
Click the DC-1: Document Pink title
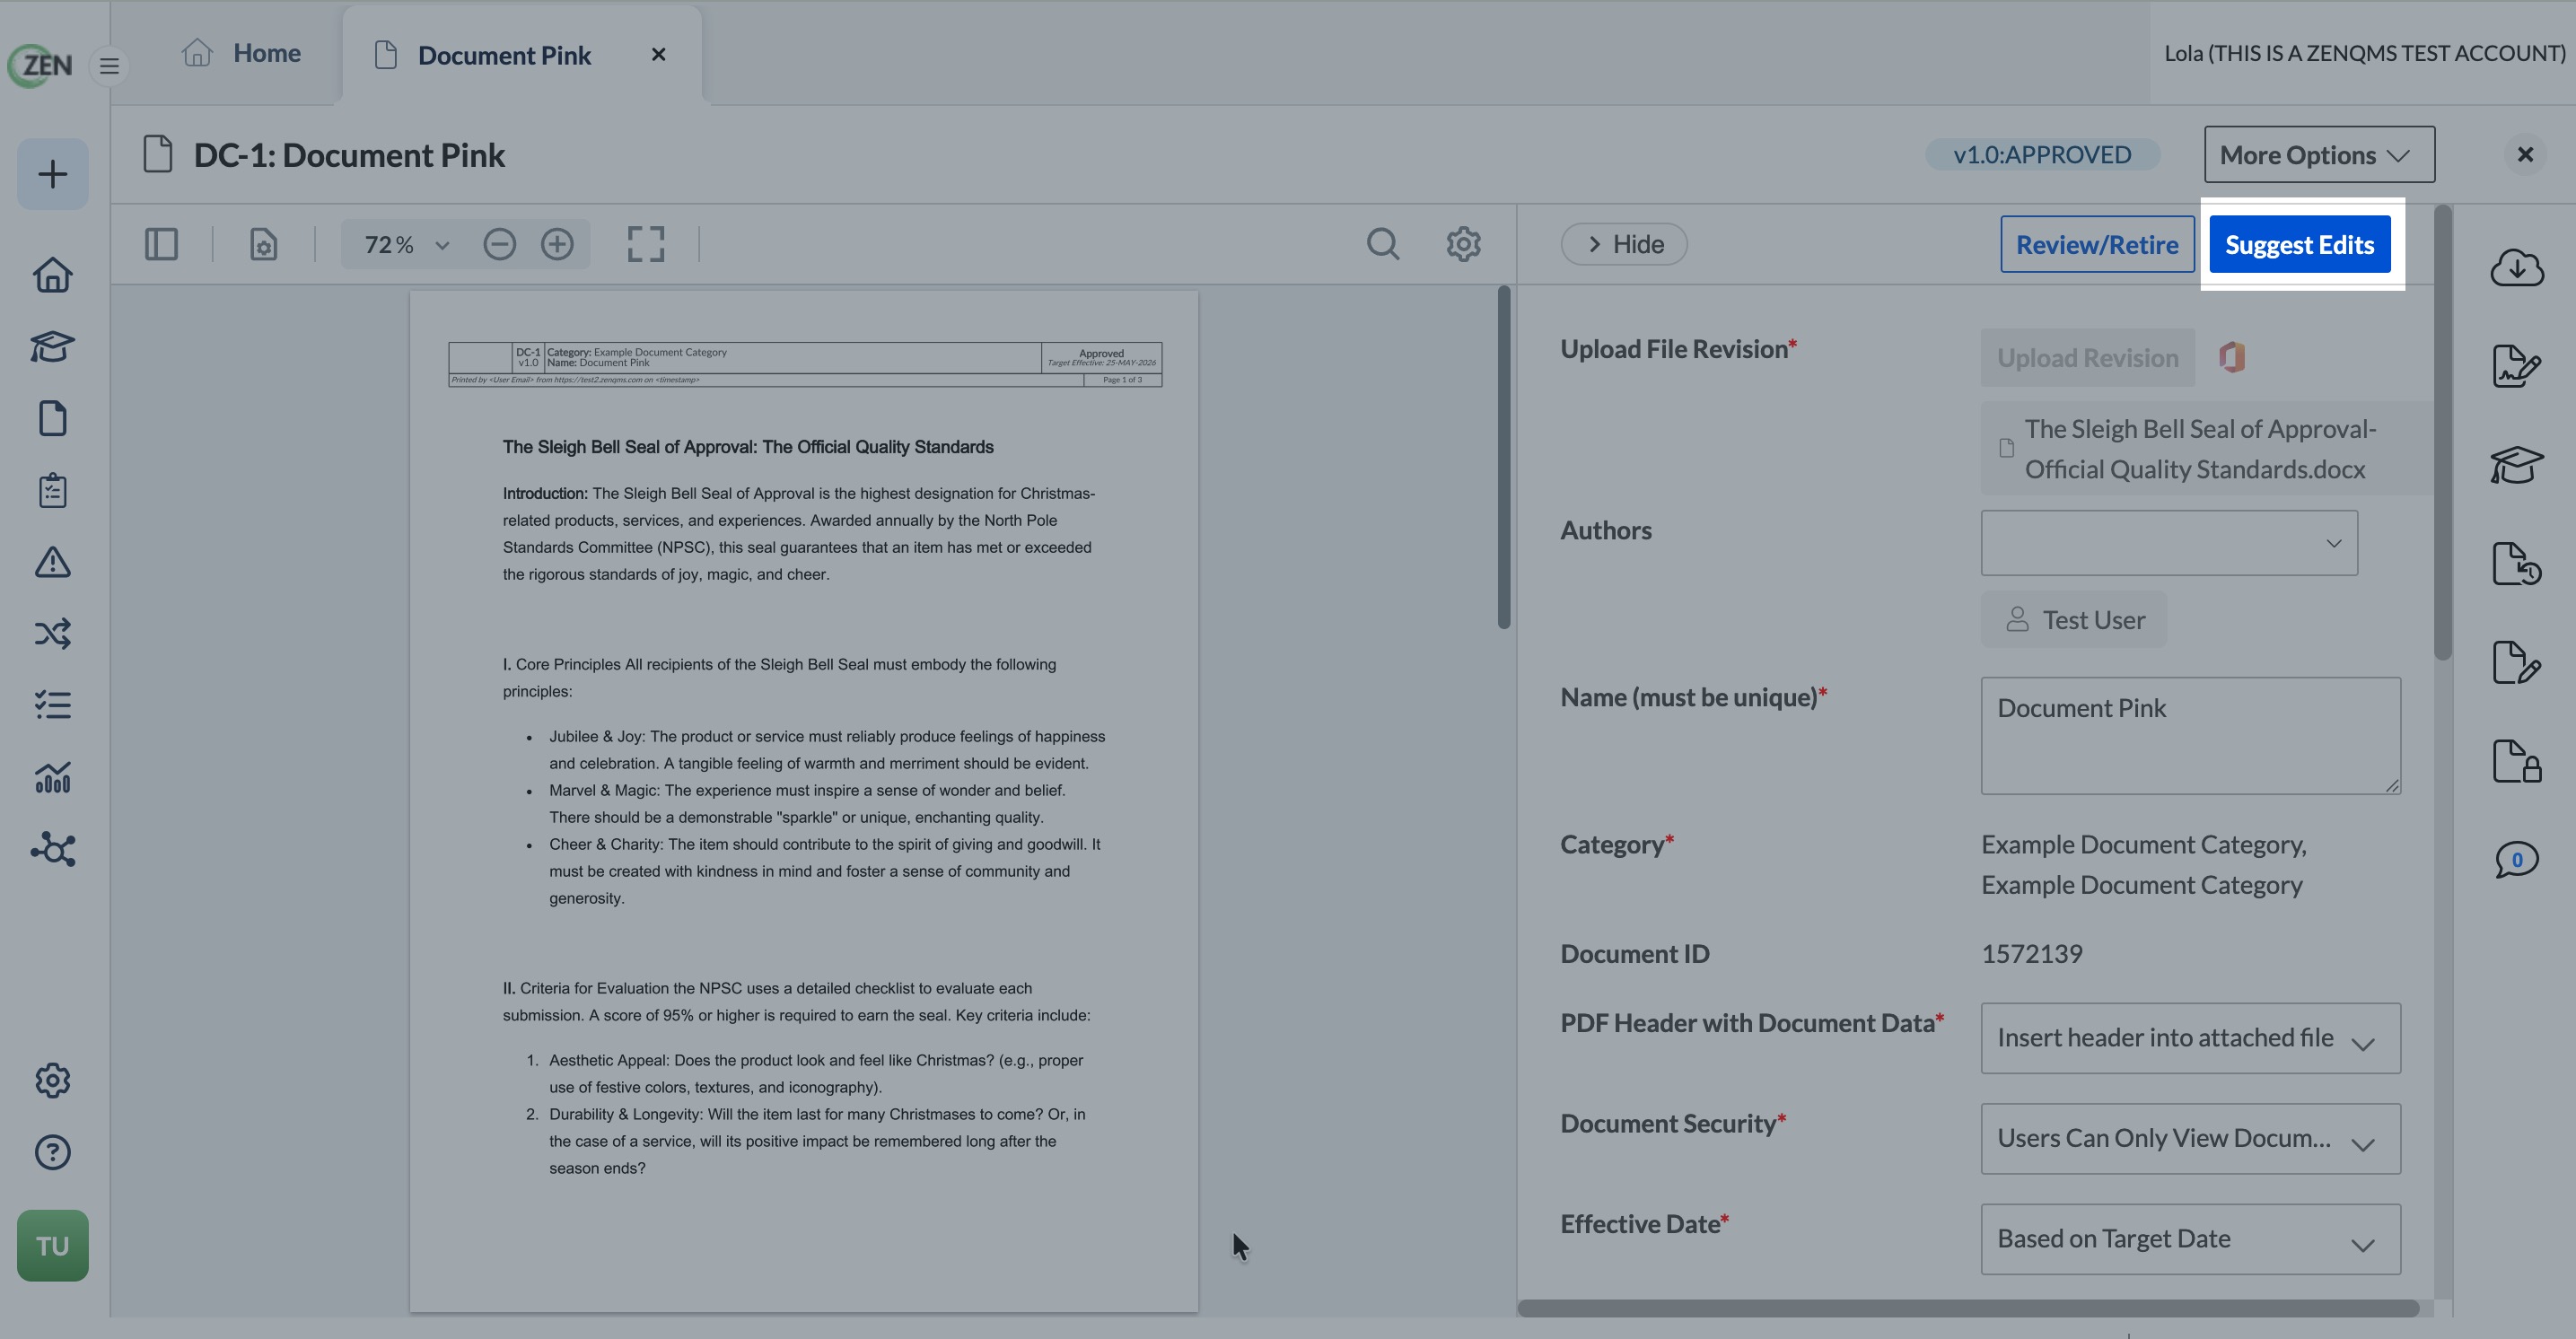click(x=349, y=155)
